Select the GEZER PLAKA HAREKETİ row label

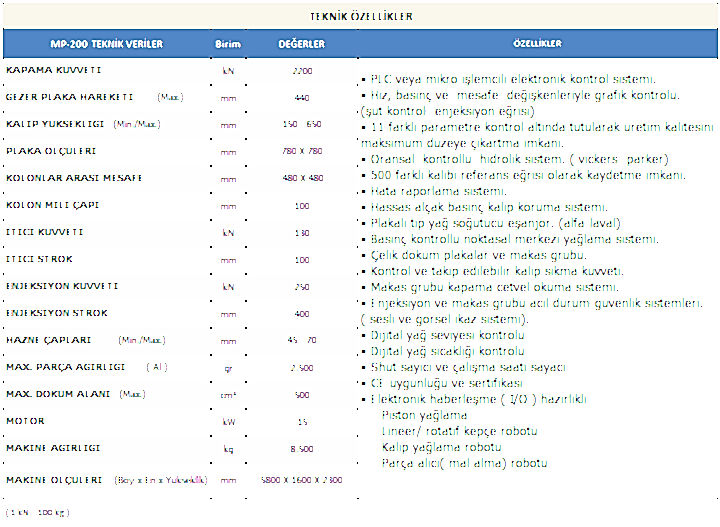point(70,98)
